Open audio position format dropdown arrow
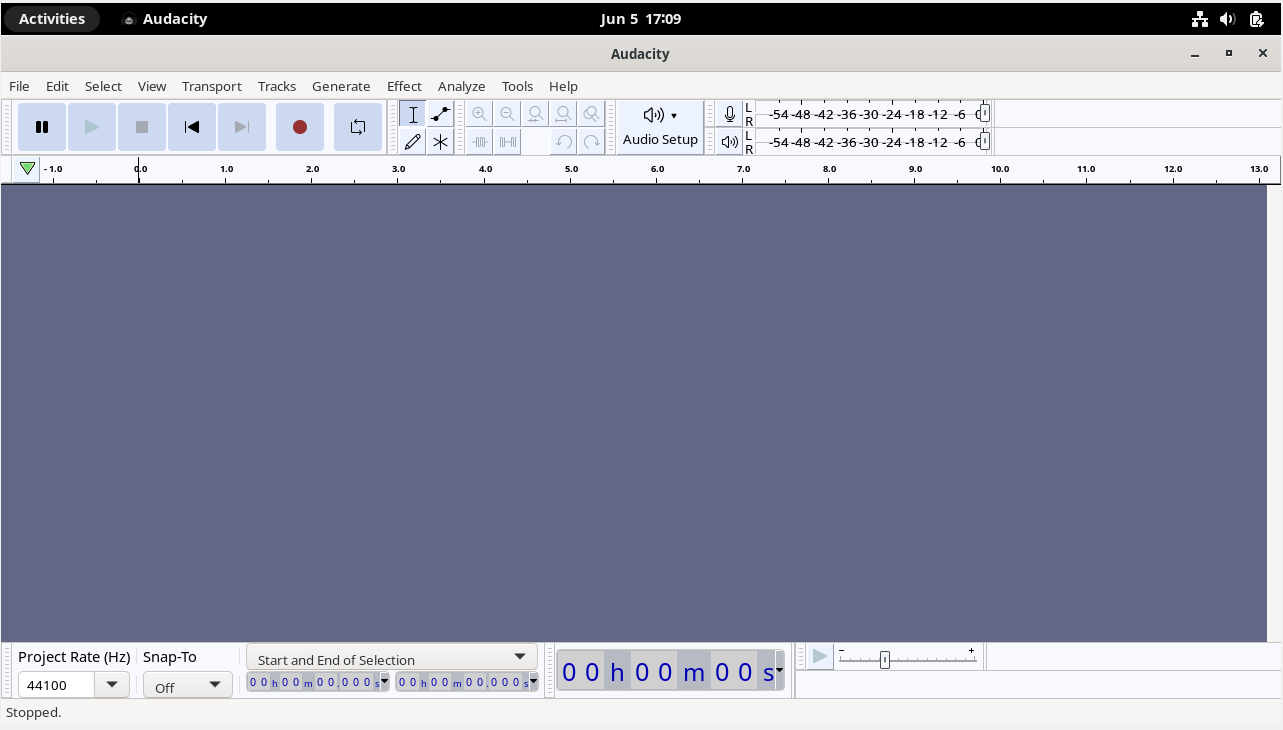 click(780, 671)
